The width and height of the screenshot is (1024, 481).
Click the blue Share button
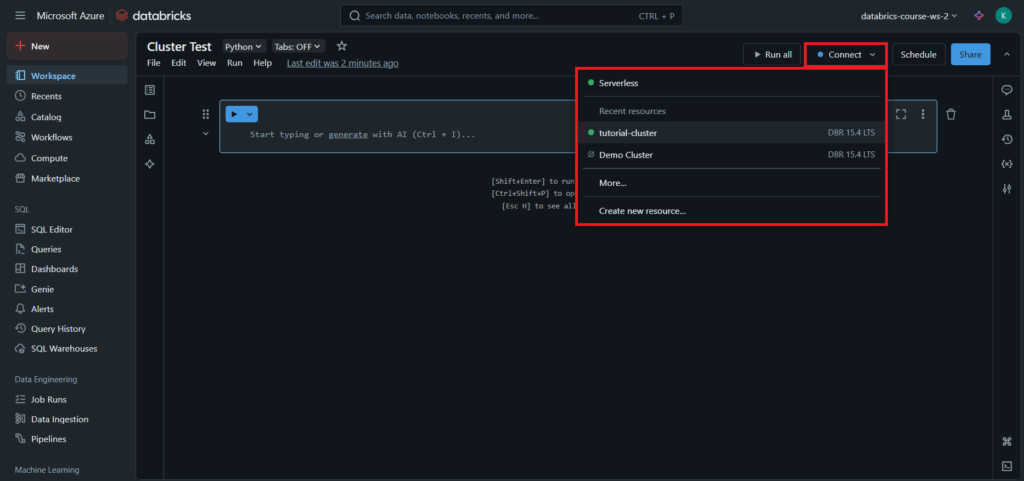click(x=970, y=55)
